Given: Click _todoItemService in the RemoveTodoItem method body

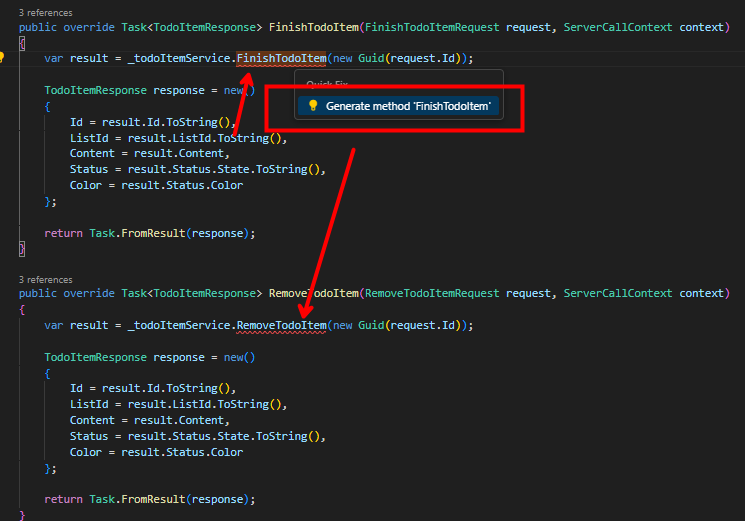Looking at the screenshot, I should coord(179,325).
